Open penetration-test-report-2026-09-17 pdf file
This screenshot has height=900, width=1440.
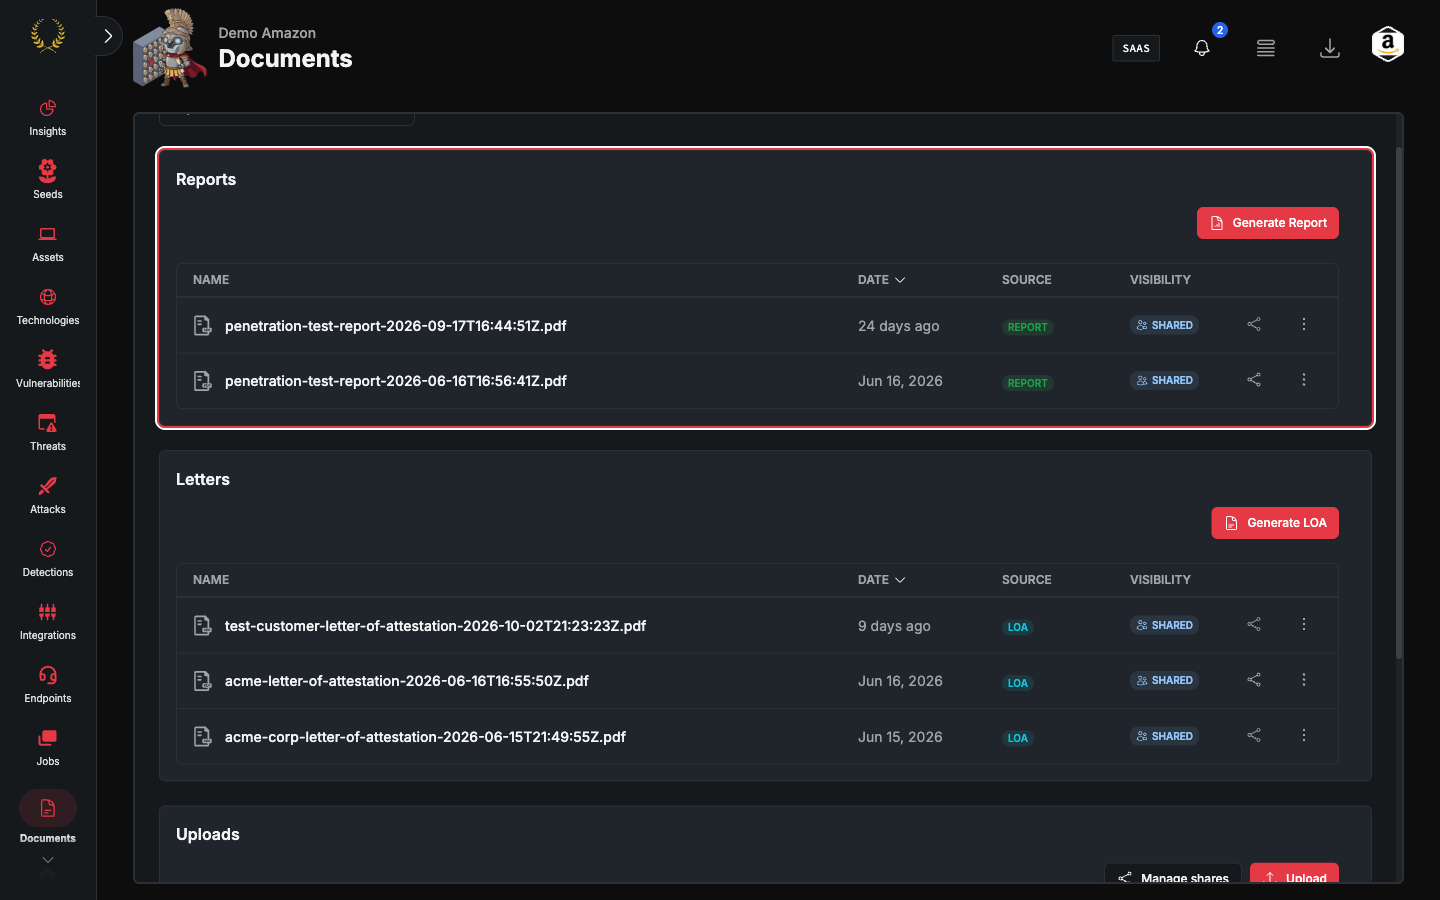[x=395, y=326]
